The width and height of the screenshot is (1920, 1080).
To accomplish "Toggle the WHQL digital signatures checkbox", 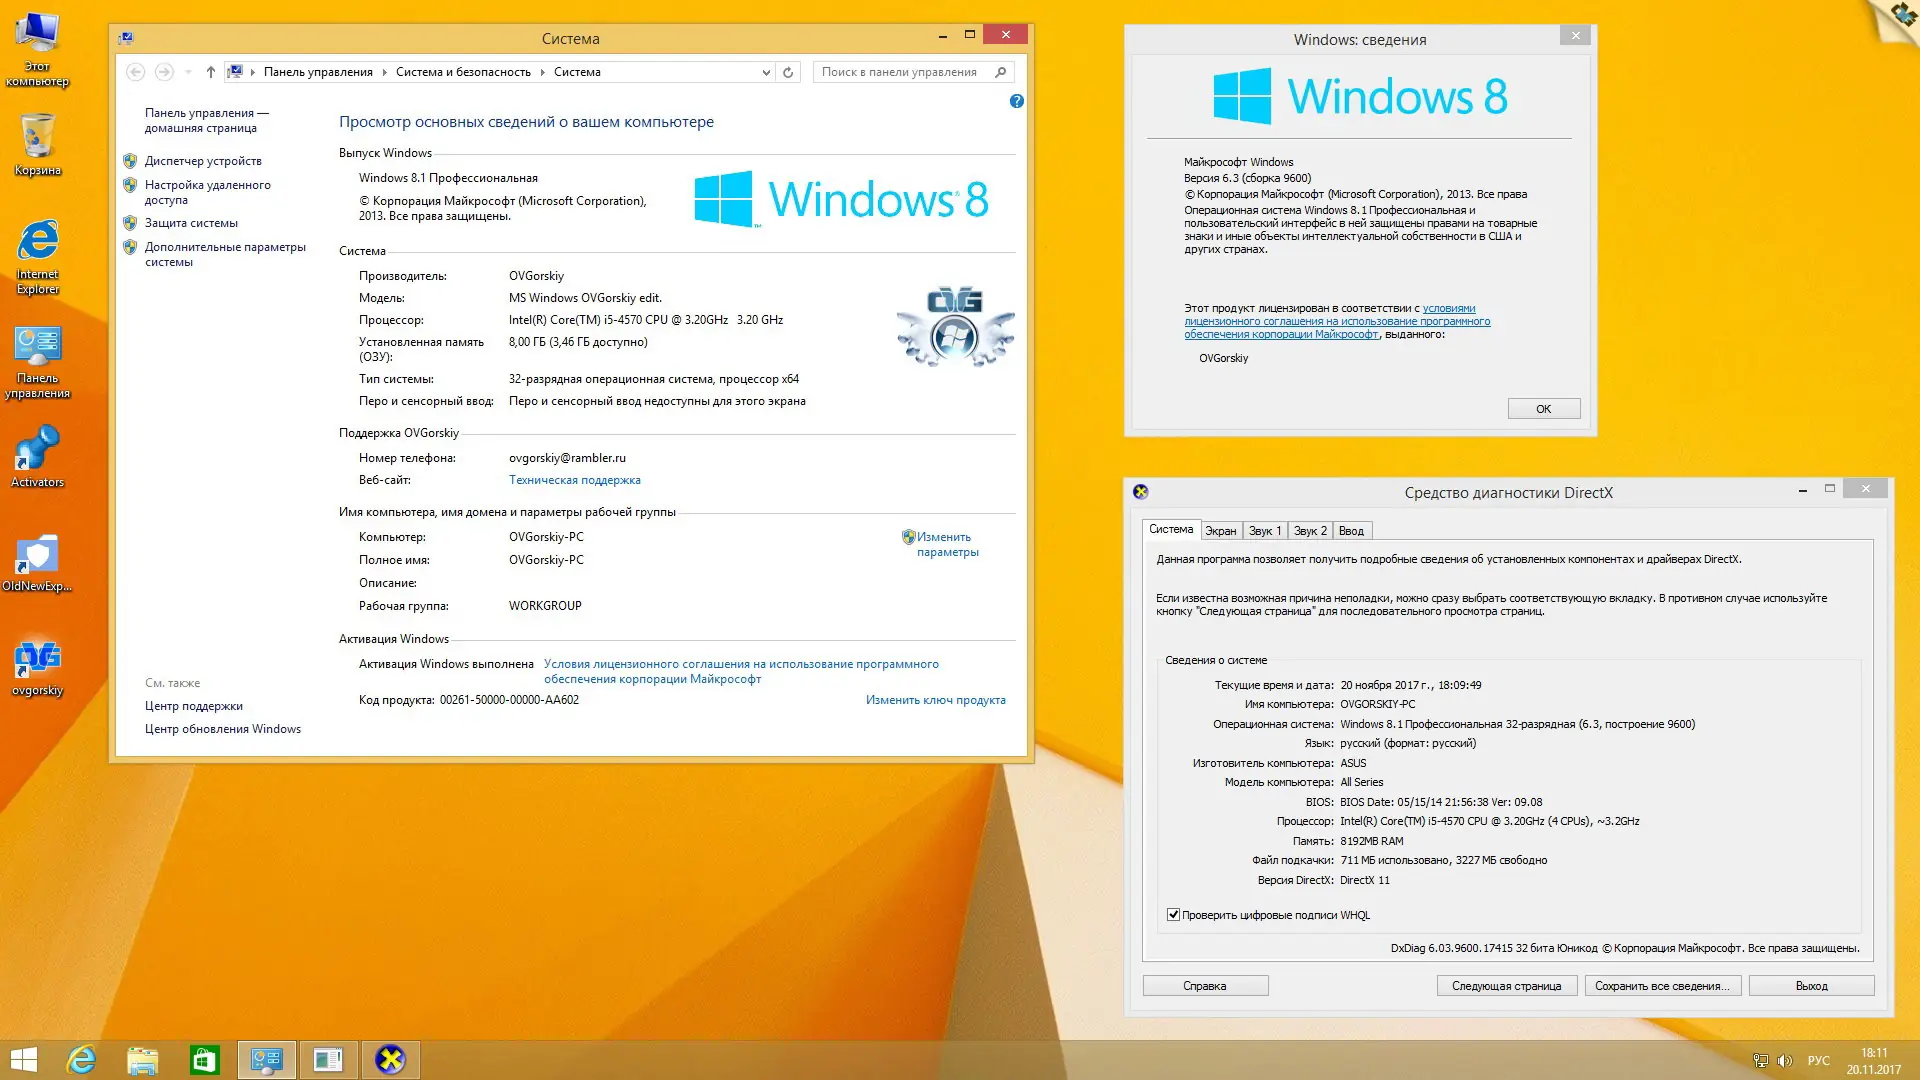I will (1173, 915).
